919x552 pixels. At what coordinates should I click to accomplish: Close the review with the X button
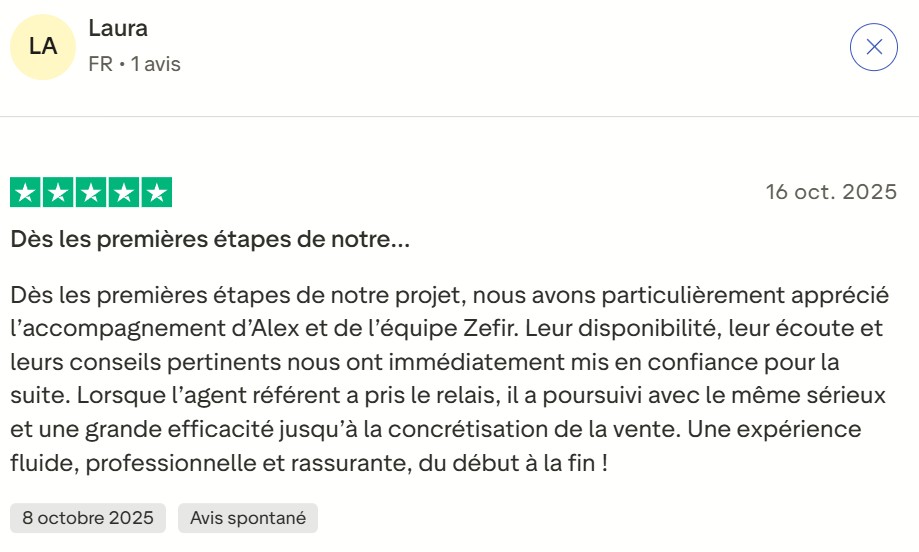pyautogui.click(x=873, y=47)
